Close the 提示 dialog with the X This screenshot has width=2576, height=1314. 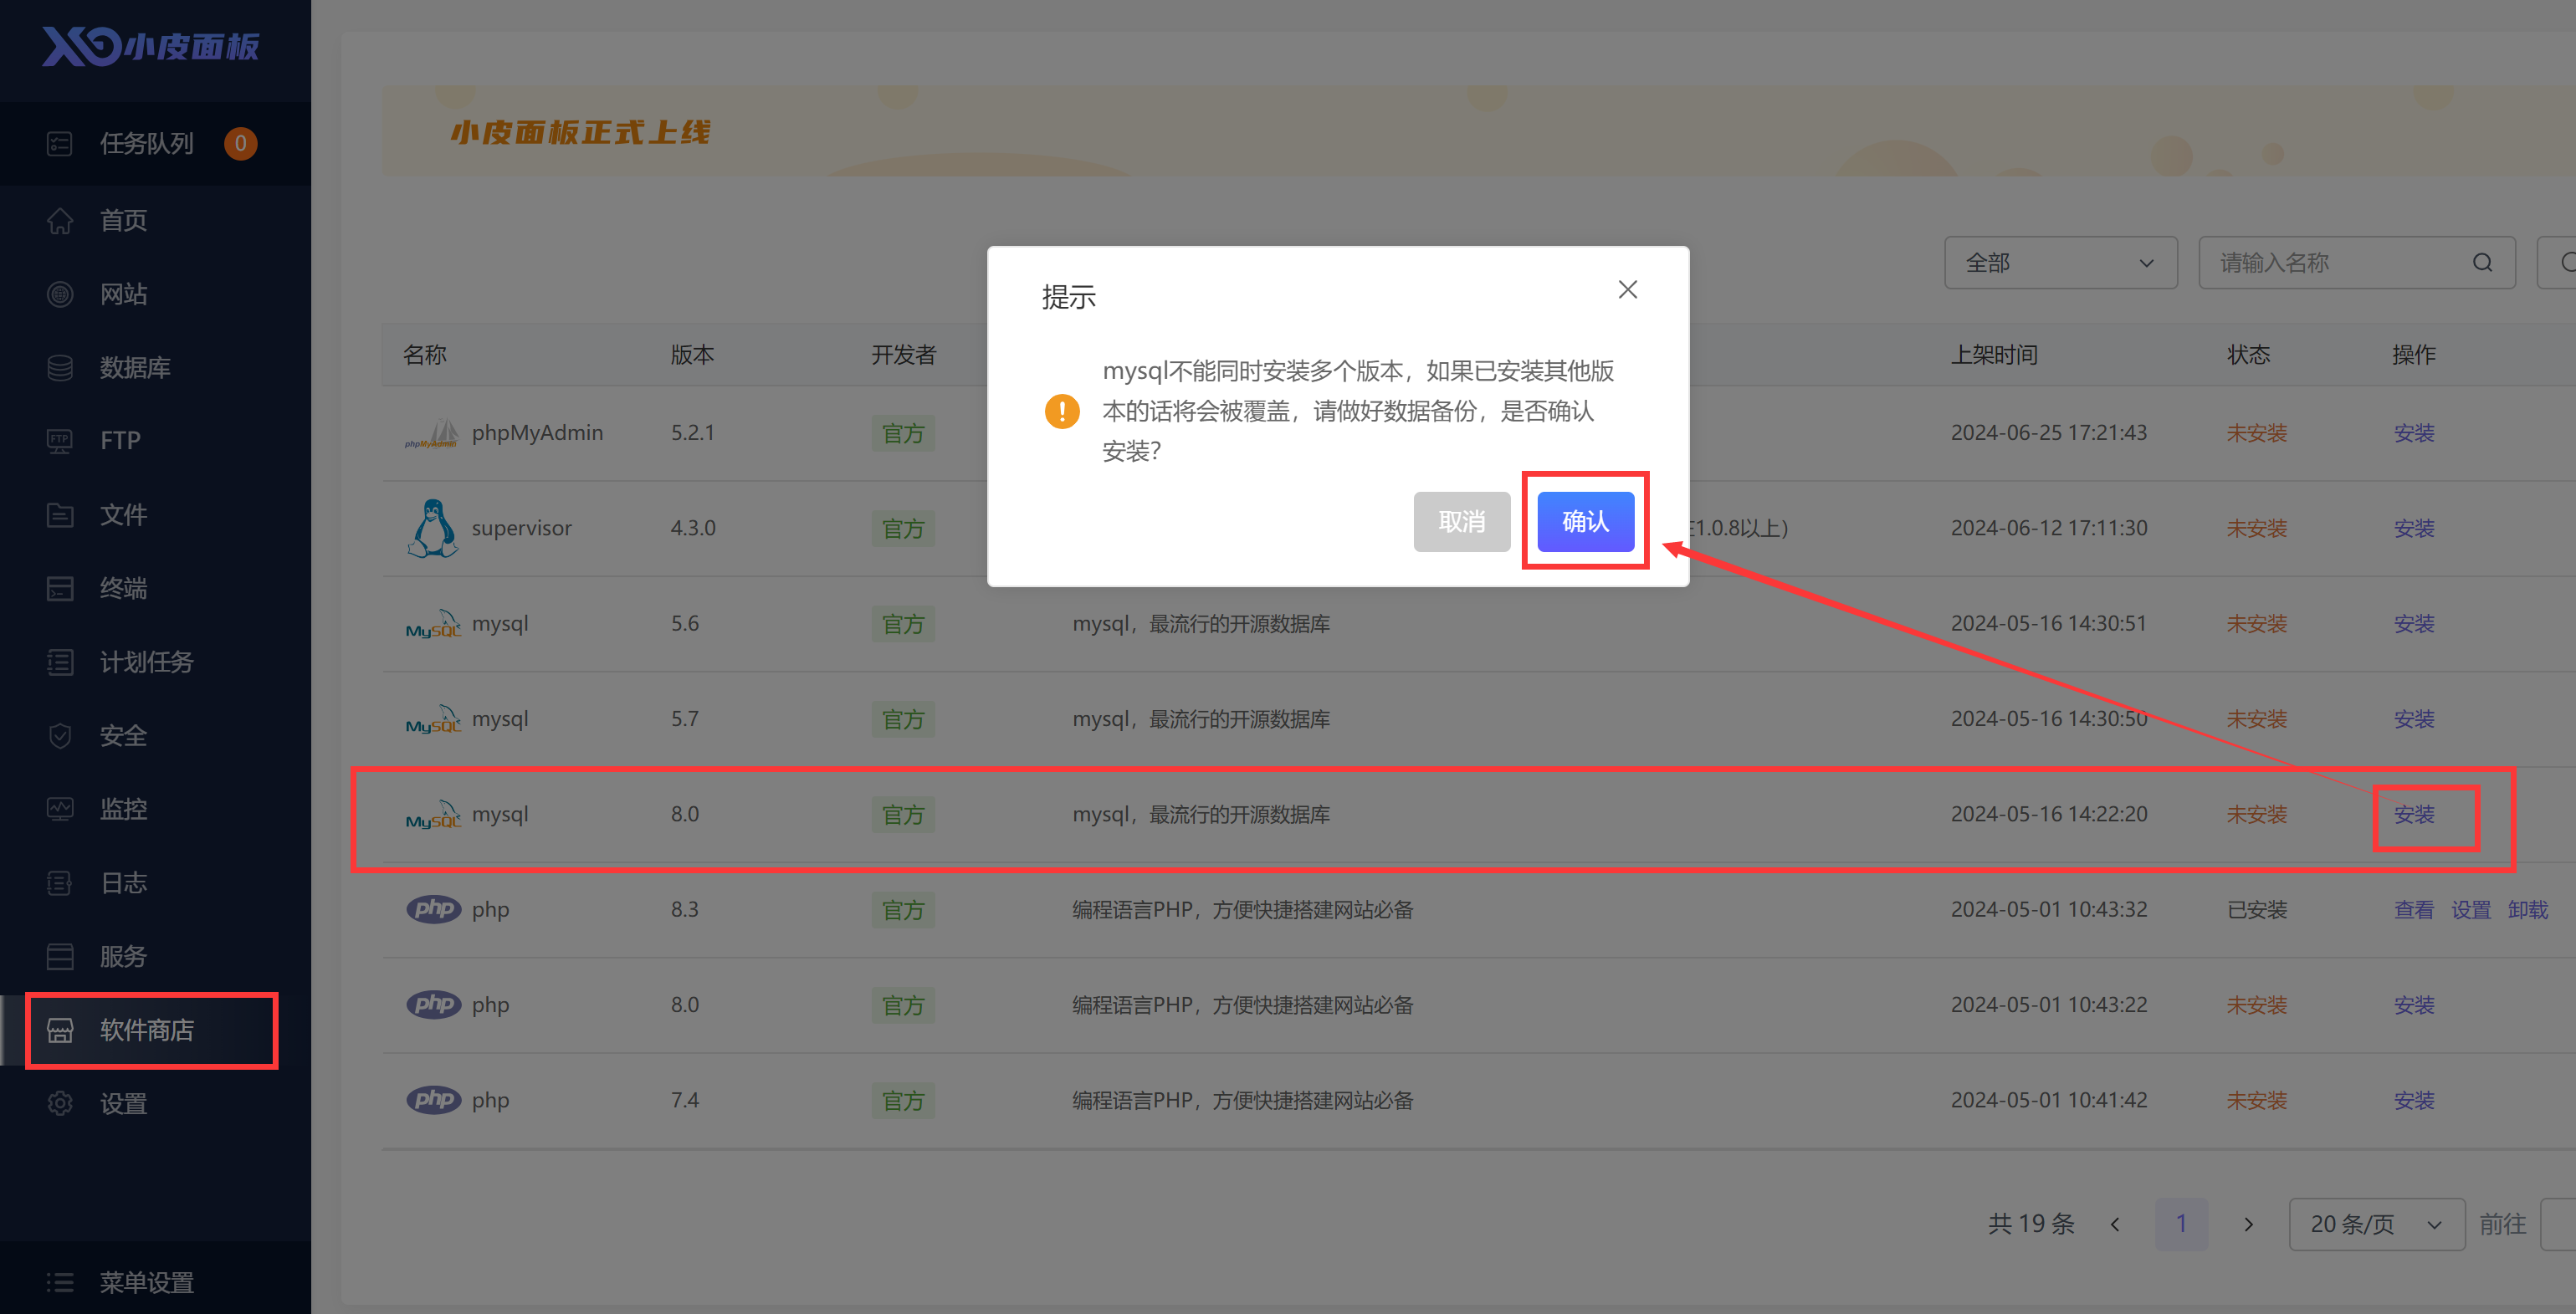pyautogui.click(x=1628, y=290)
